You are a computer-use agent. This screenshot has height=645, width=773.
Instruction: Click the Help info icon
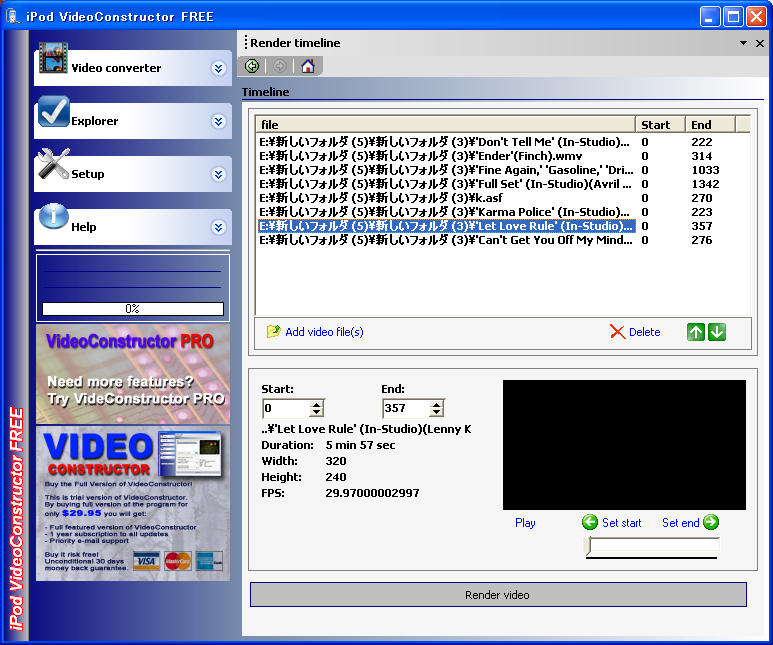pyautogui.click(x=53, y=216)
